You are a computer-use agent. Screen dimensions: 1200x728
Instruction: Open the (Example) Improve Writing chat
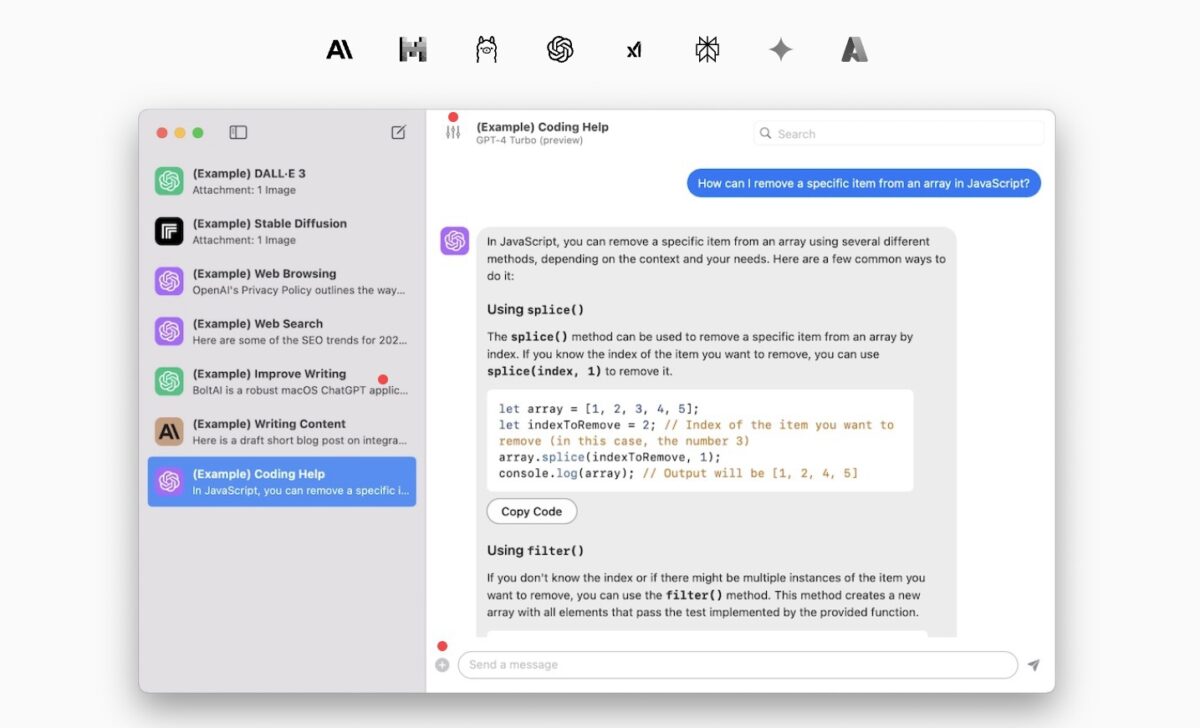click(x=282, y=381)
